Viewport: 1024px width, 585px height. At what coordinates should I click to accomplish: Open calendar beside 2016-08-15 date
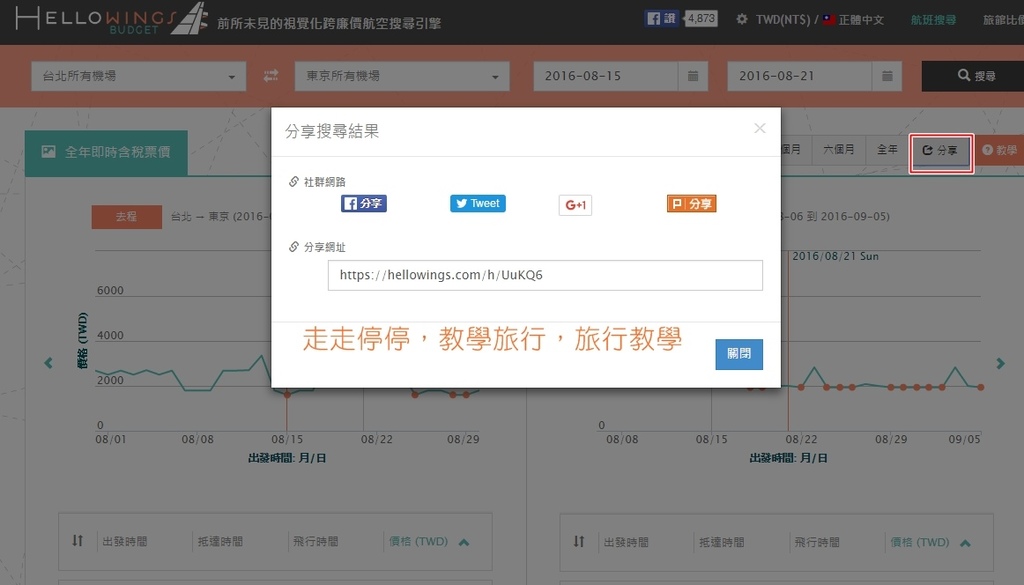coord(693,76)
